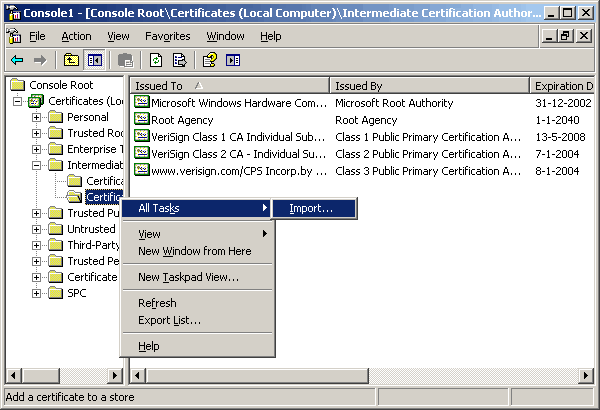Select the Root Agency issued-by cell
This screenshot has height=410, width=600.
coord(366,120)
